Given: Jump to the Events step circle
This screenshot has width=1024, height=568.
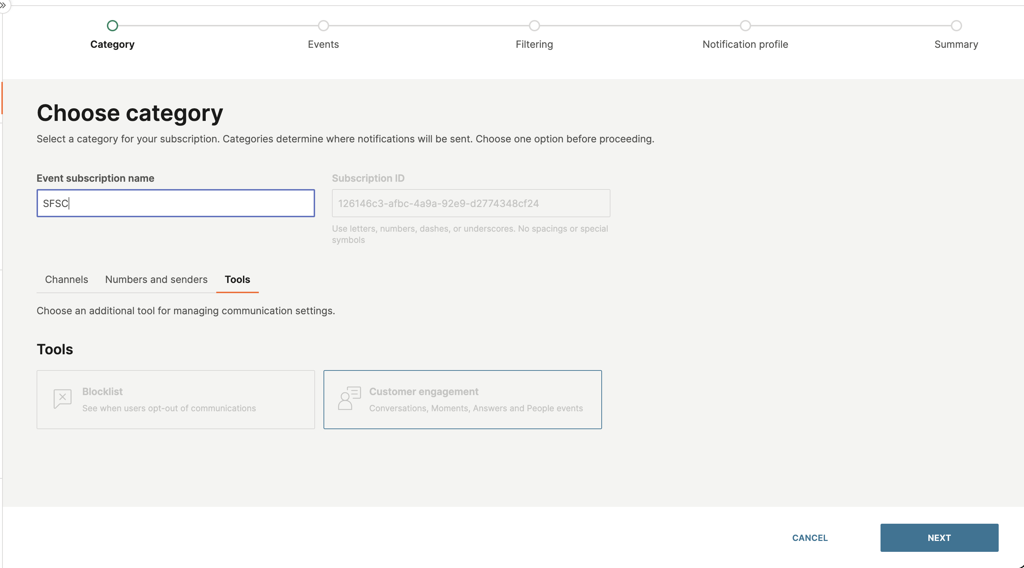Looking at the screenshot, I should tap(323, 25).
